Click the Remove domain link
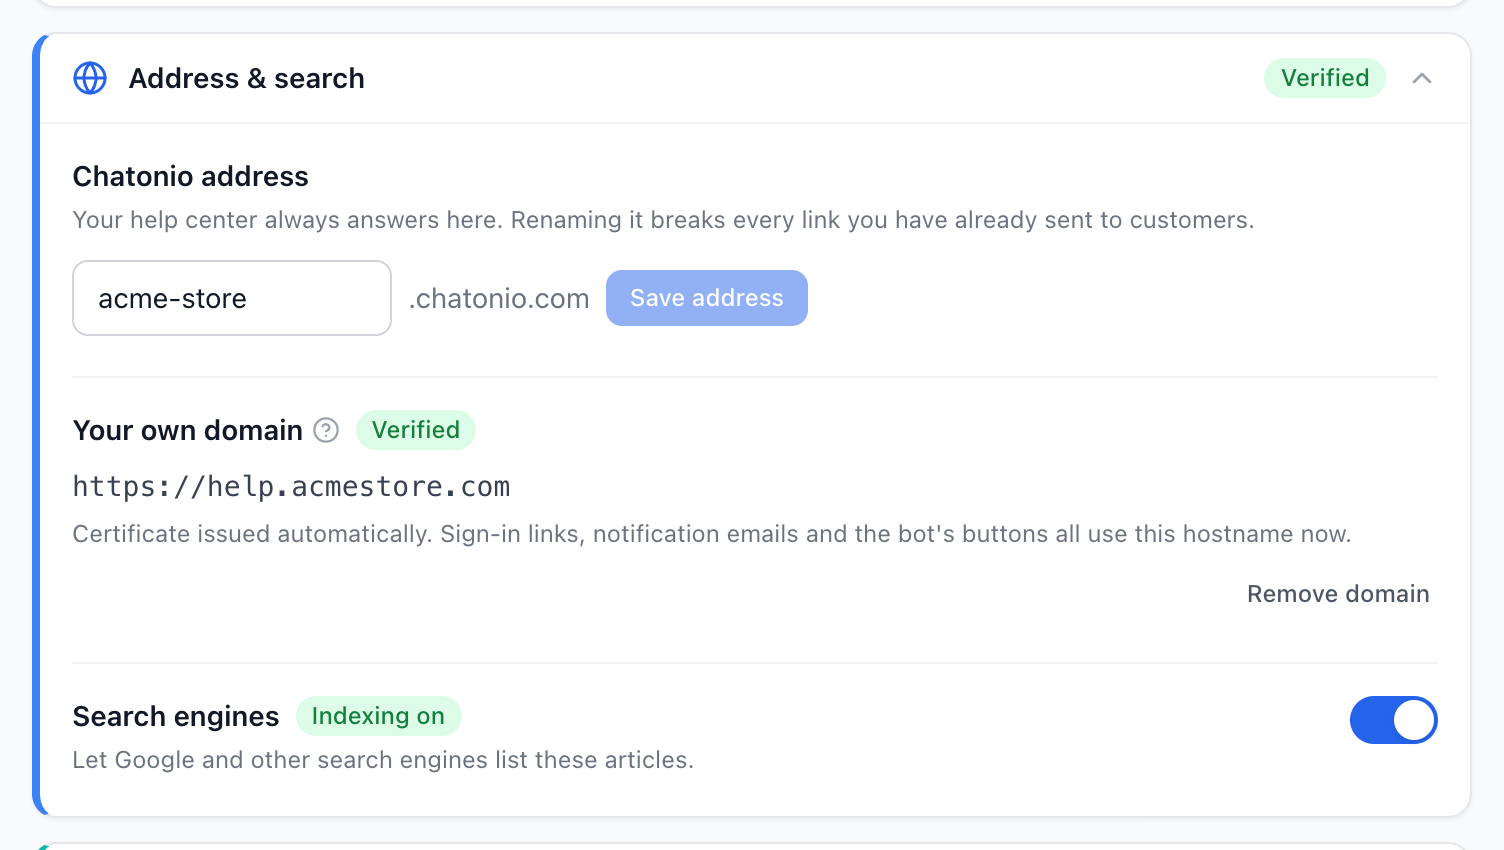 (1338, 594)
